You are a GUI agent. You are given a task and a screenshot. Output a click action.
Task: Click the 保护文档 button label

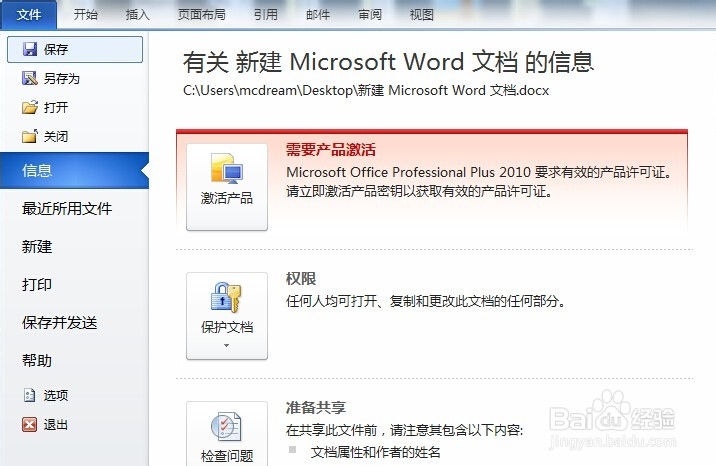click(x=226, y=327)
